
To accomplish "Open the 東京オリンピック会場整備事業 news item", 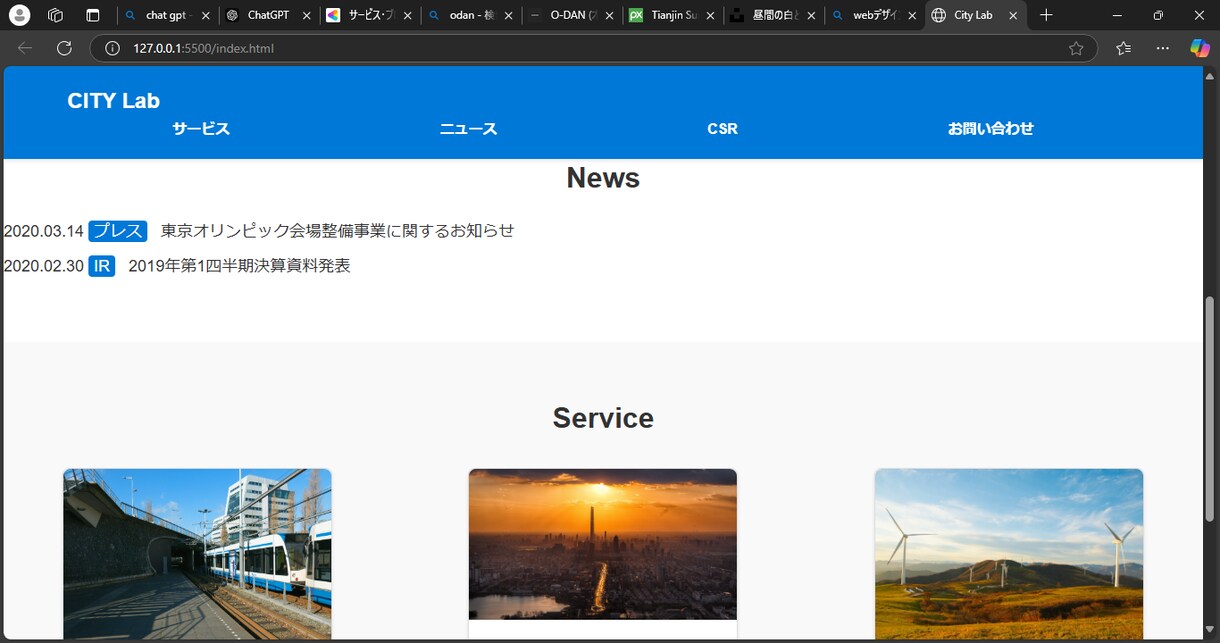I will click(337, 231).
